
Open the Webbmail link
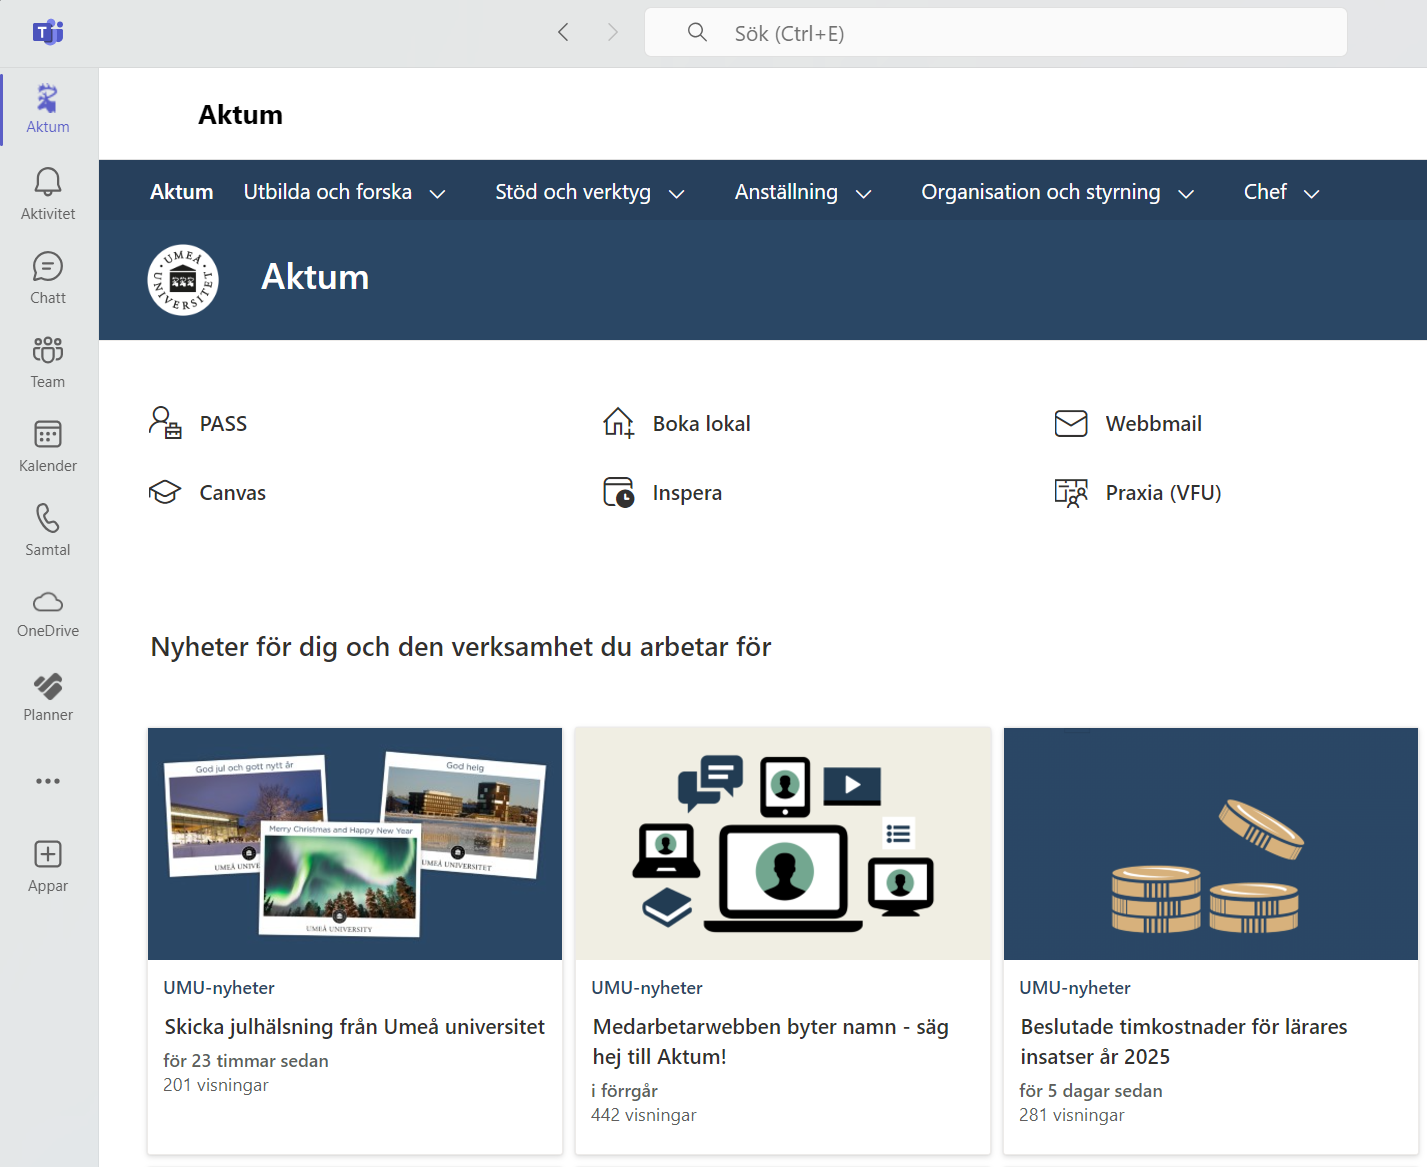1154,424
